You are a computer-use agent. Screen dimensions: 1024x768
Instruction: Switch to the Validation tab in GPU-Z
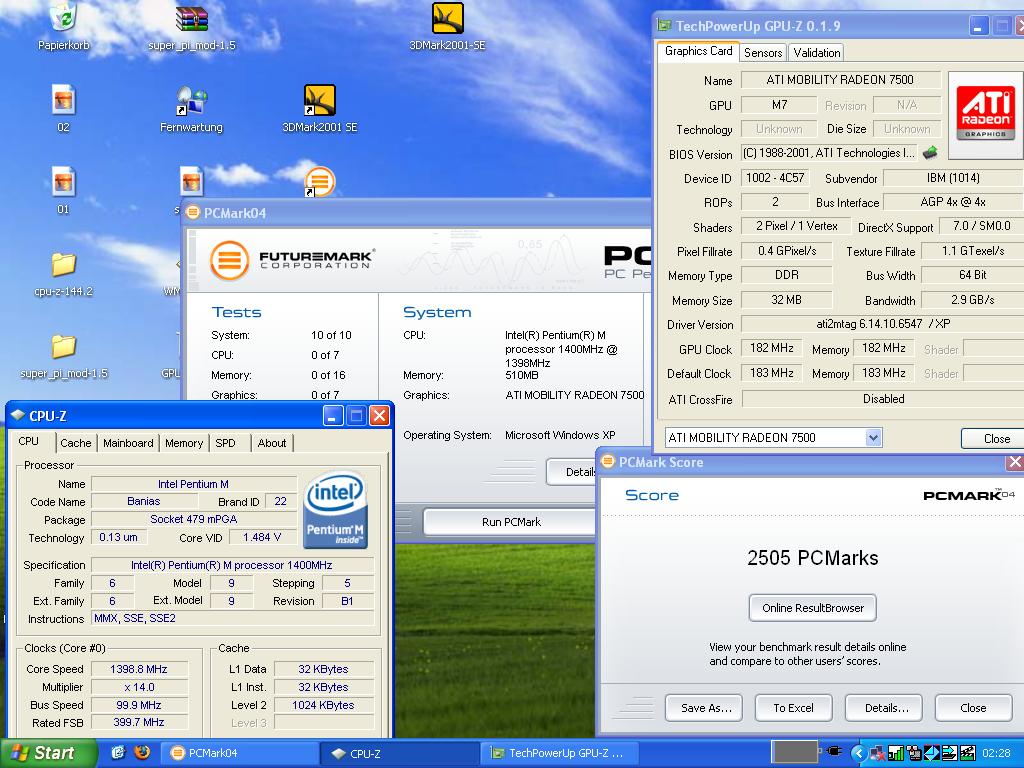[816, 53]
